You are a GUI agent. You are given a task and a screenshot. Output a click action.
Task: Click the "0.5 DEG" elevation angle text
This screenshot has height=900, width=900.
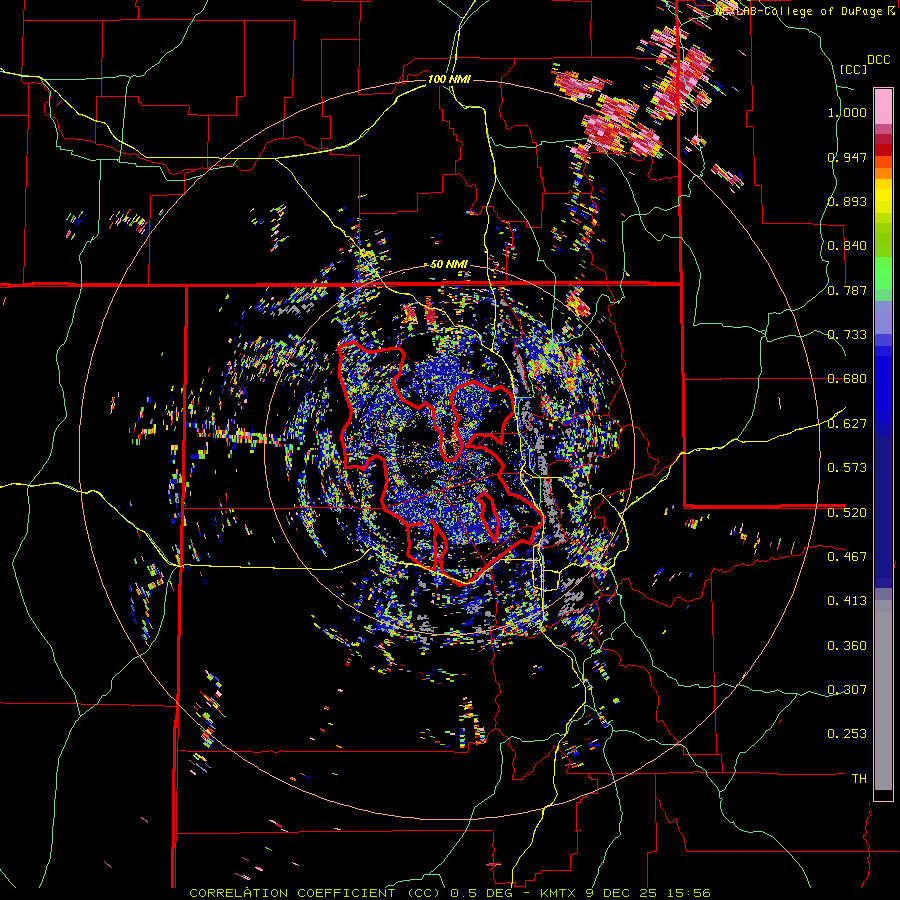pos(481,893)
